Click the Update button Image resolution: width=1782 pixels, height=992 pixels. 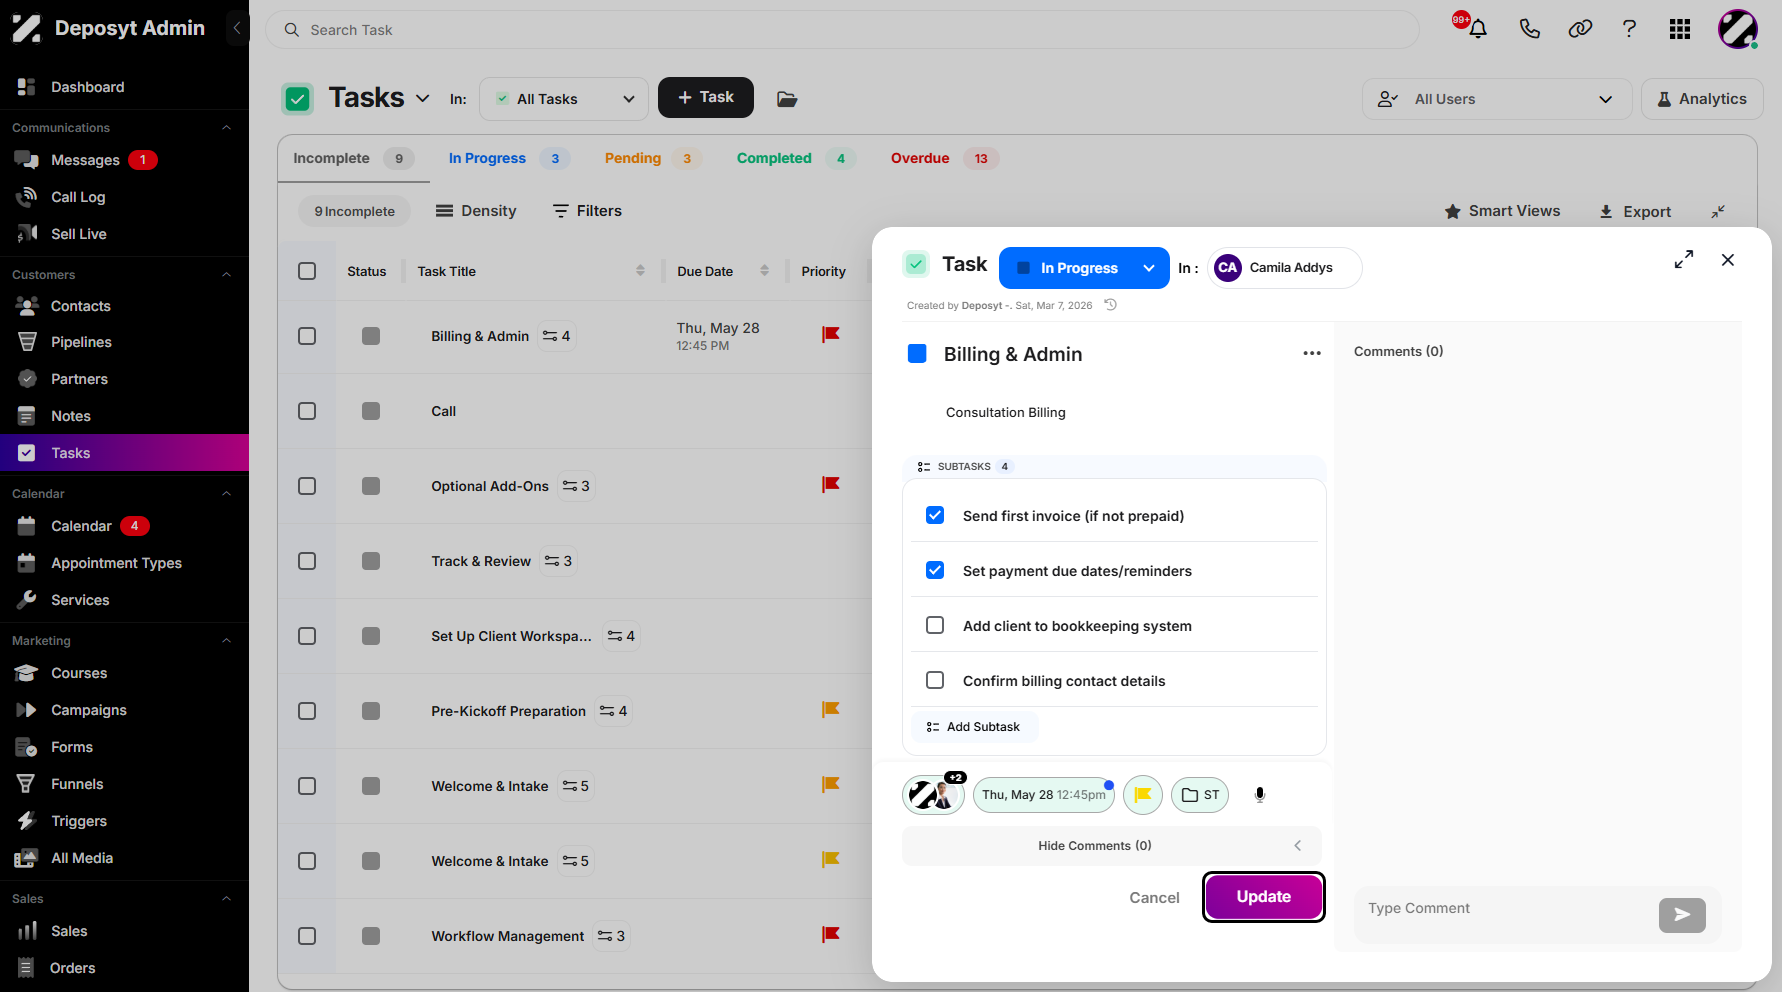pyautogui.click(x=1264, y=897)
